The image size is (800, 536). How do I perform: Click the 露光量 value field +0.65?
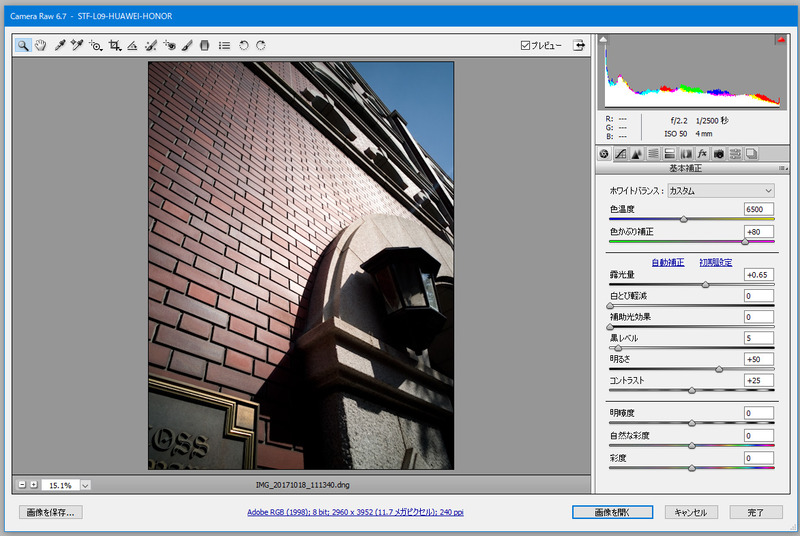click(758, 274)
